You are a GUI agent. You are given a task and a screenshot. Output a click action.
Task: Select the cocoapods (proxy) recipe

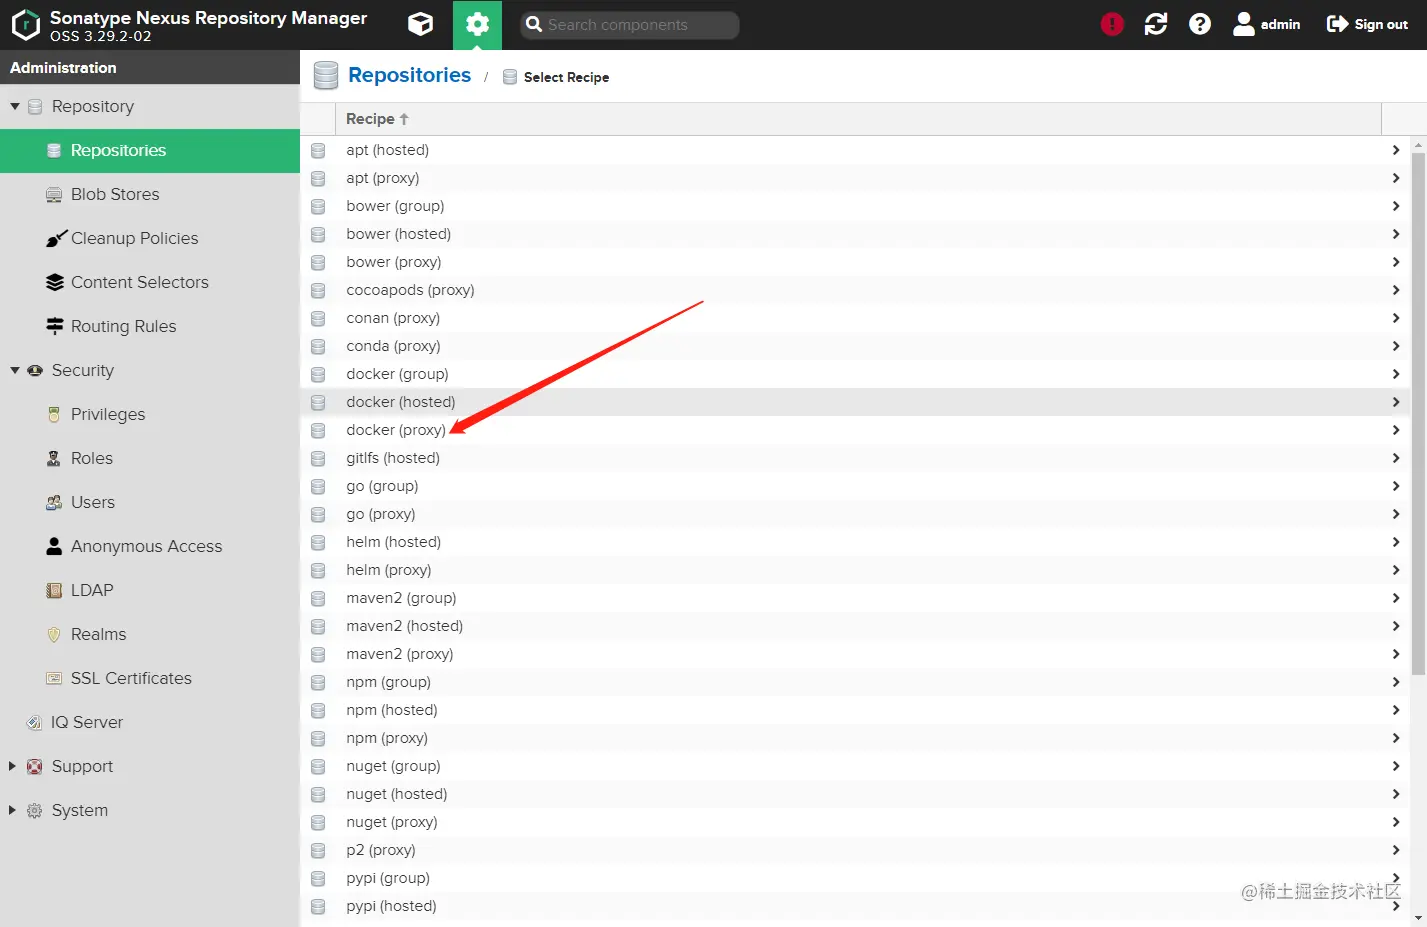[855, 290]
